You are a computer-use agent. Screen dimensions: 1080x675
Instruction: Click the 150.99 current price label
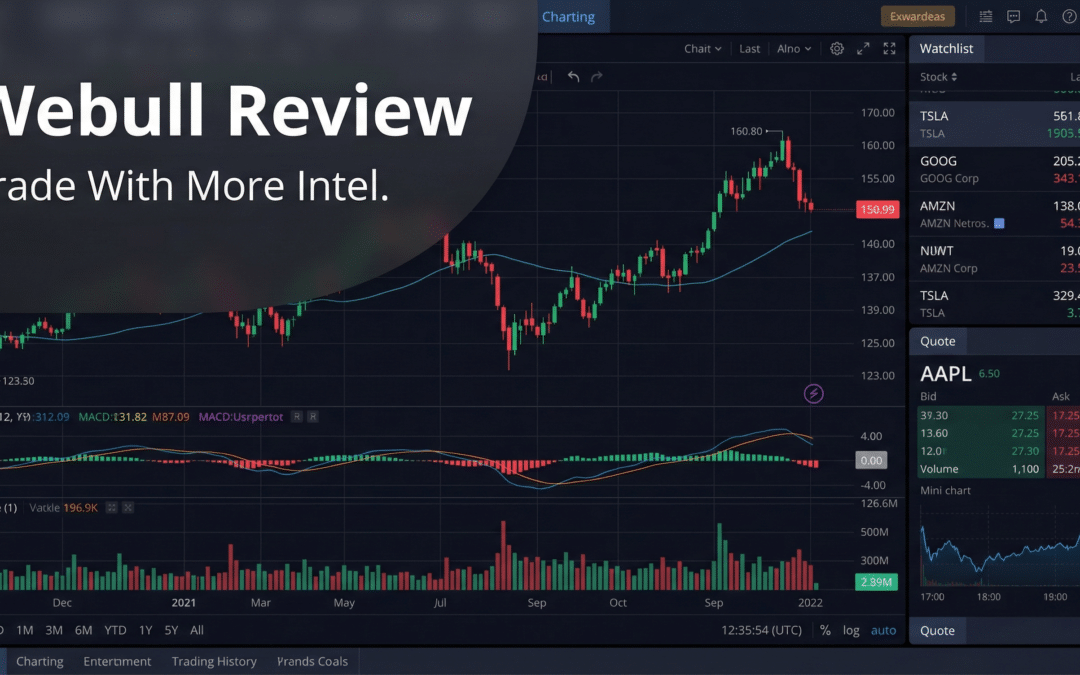tap(878, 209)
